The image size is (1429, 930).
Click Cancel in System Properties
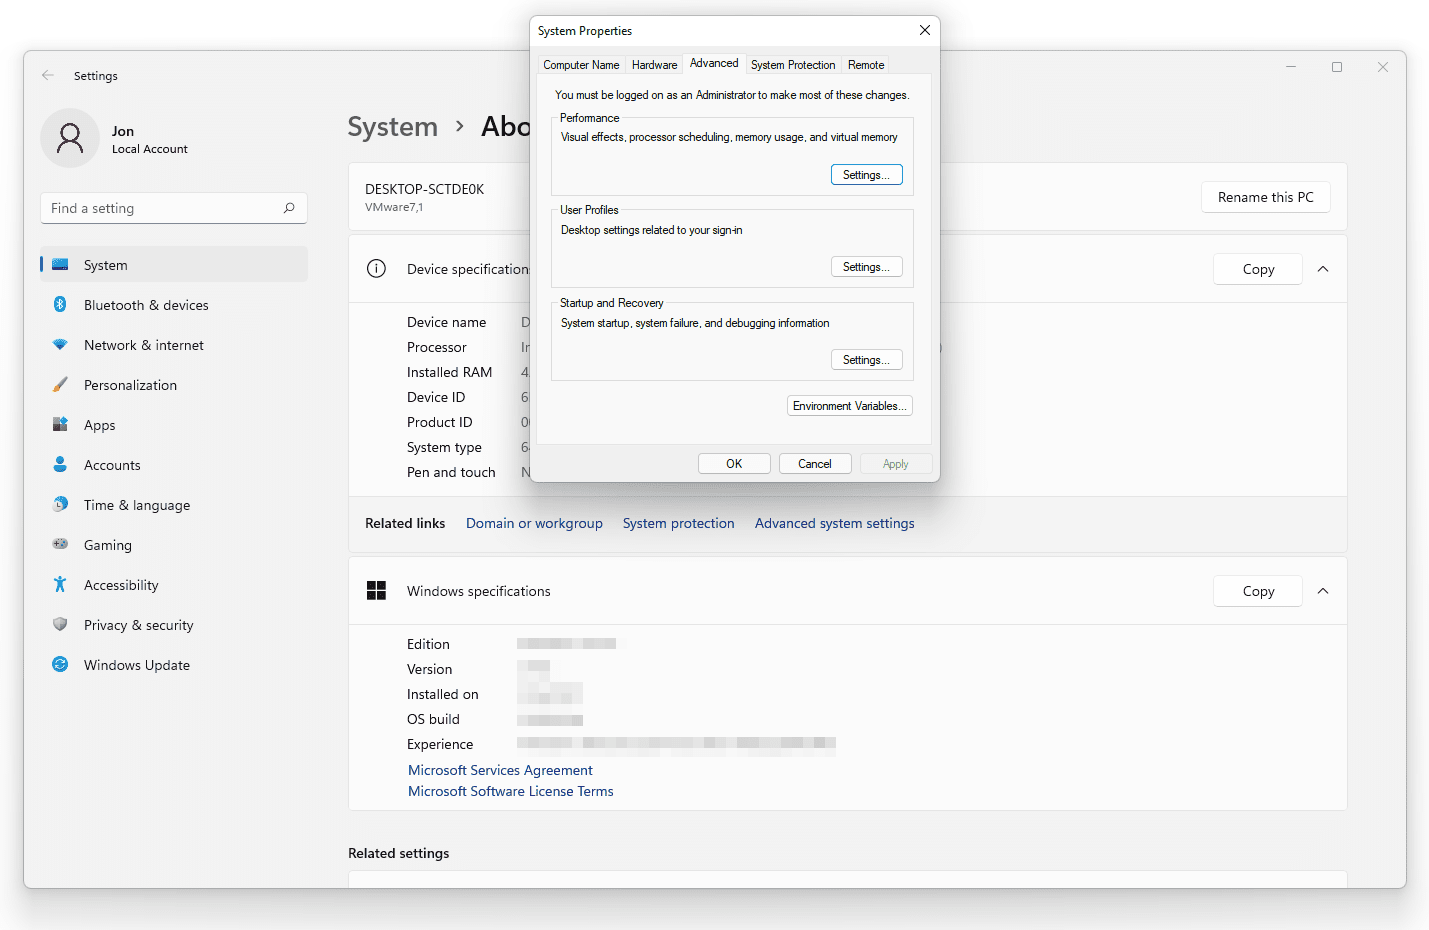(x=815, y=464)
